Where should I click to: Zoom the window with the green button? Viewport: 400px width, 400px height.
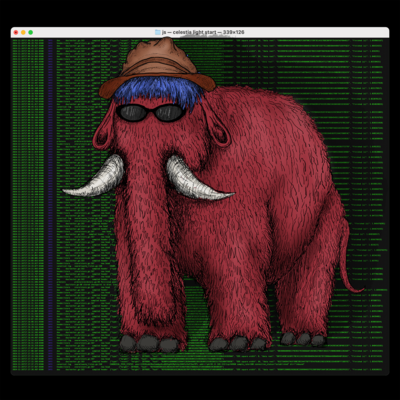[x=31, y=32]
